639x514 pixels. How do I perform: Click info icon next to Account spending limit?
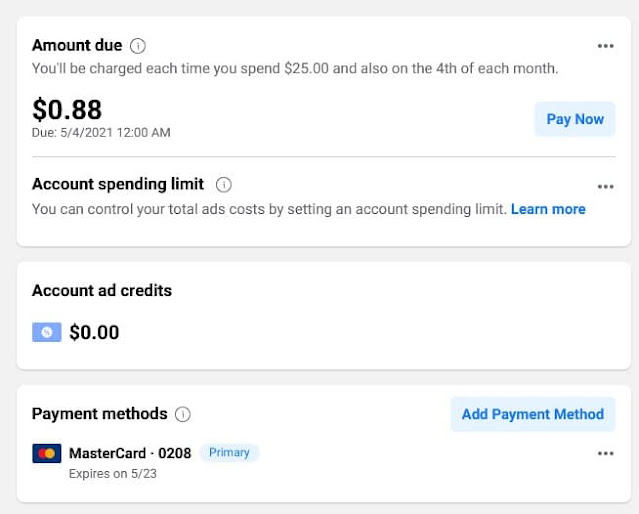pos(224,185)
